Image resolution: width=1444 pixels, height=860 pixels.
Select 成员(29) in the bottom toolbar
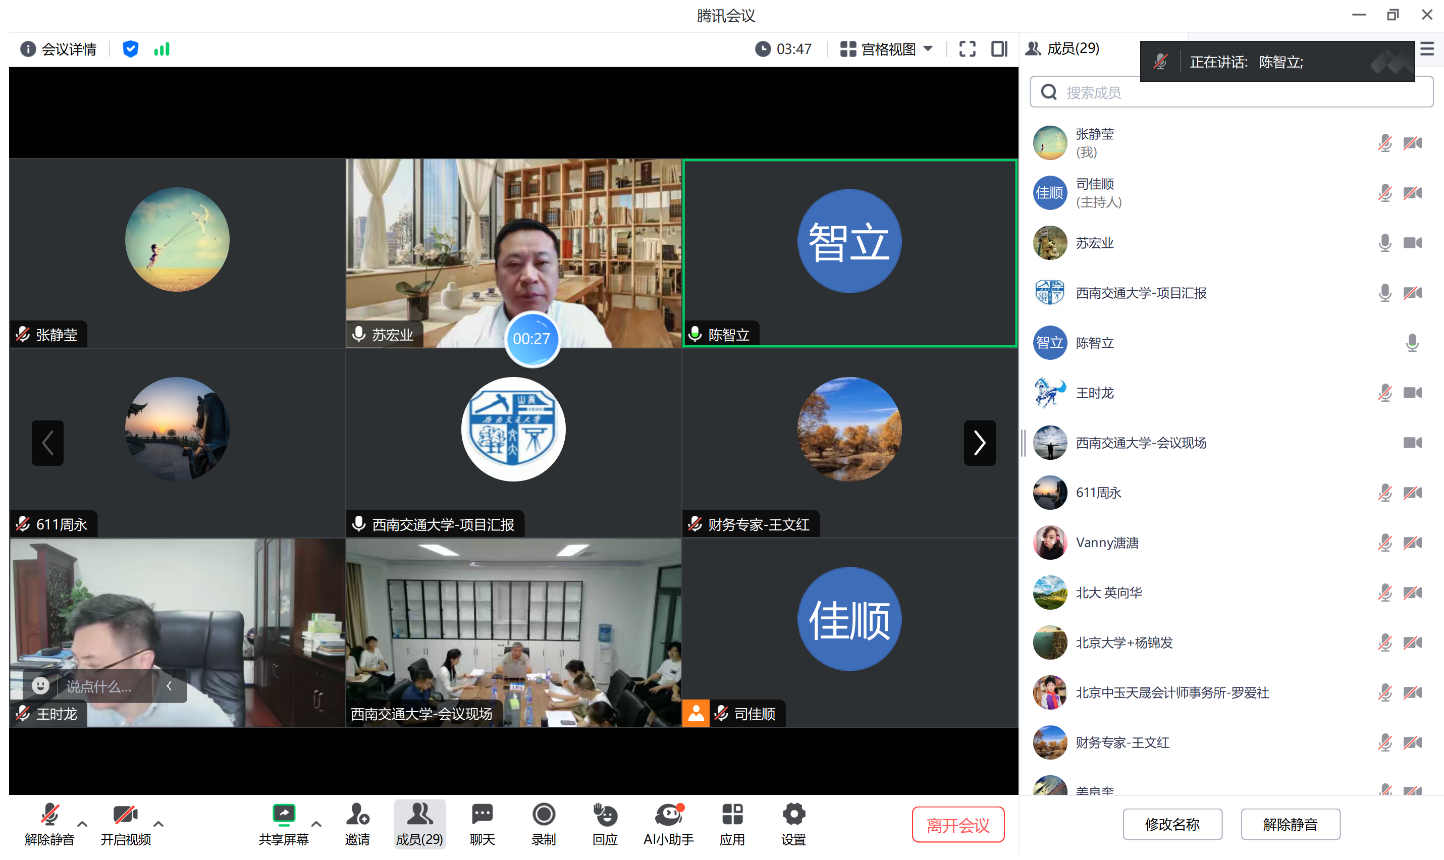419,824
